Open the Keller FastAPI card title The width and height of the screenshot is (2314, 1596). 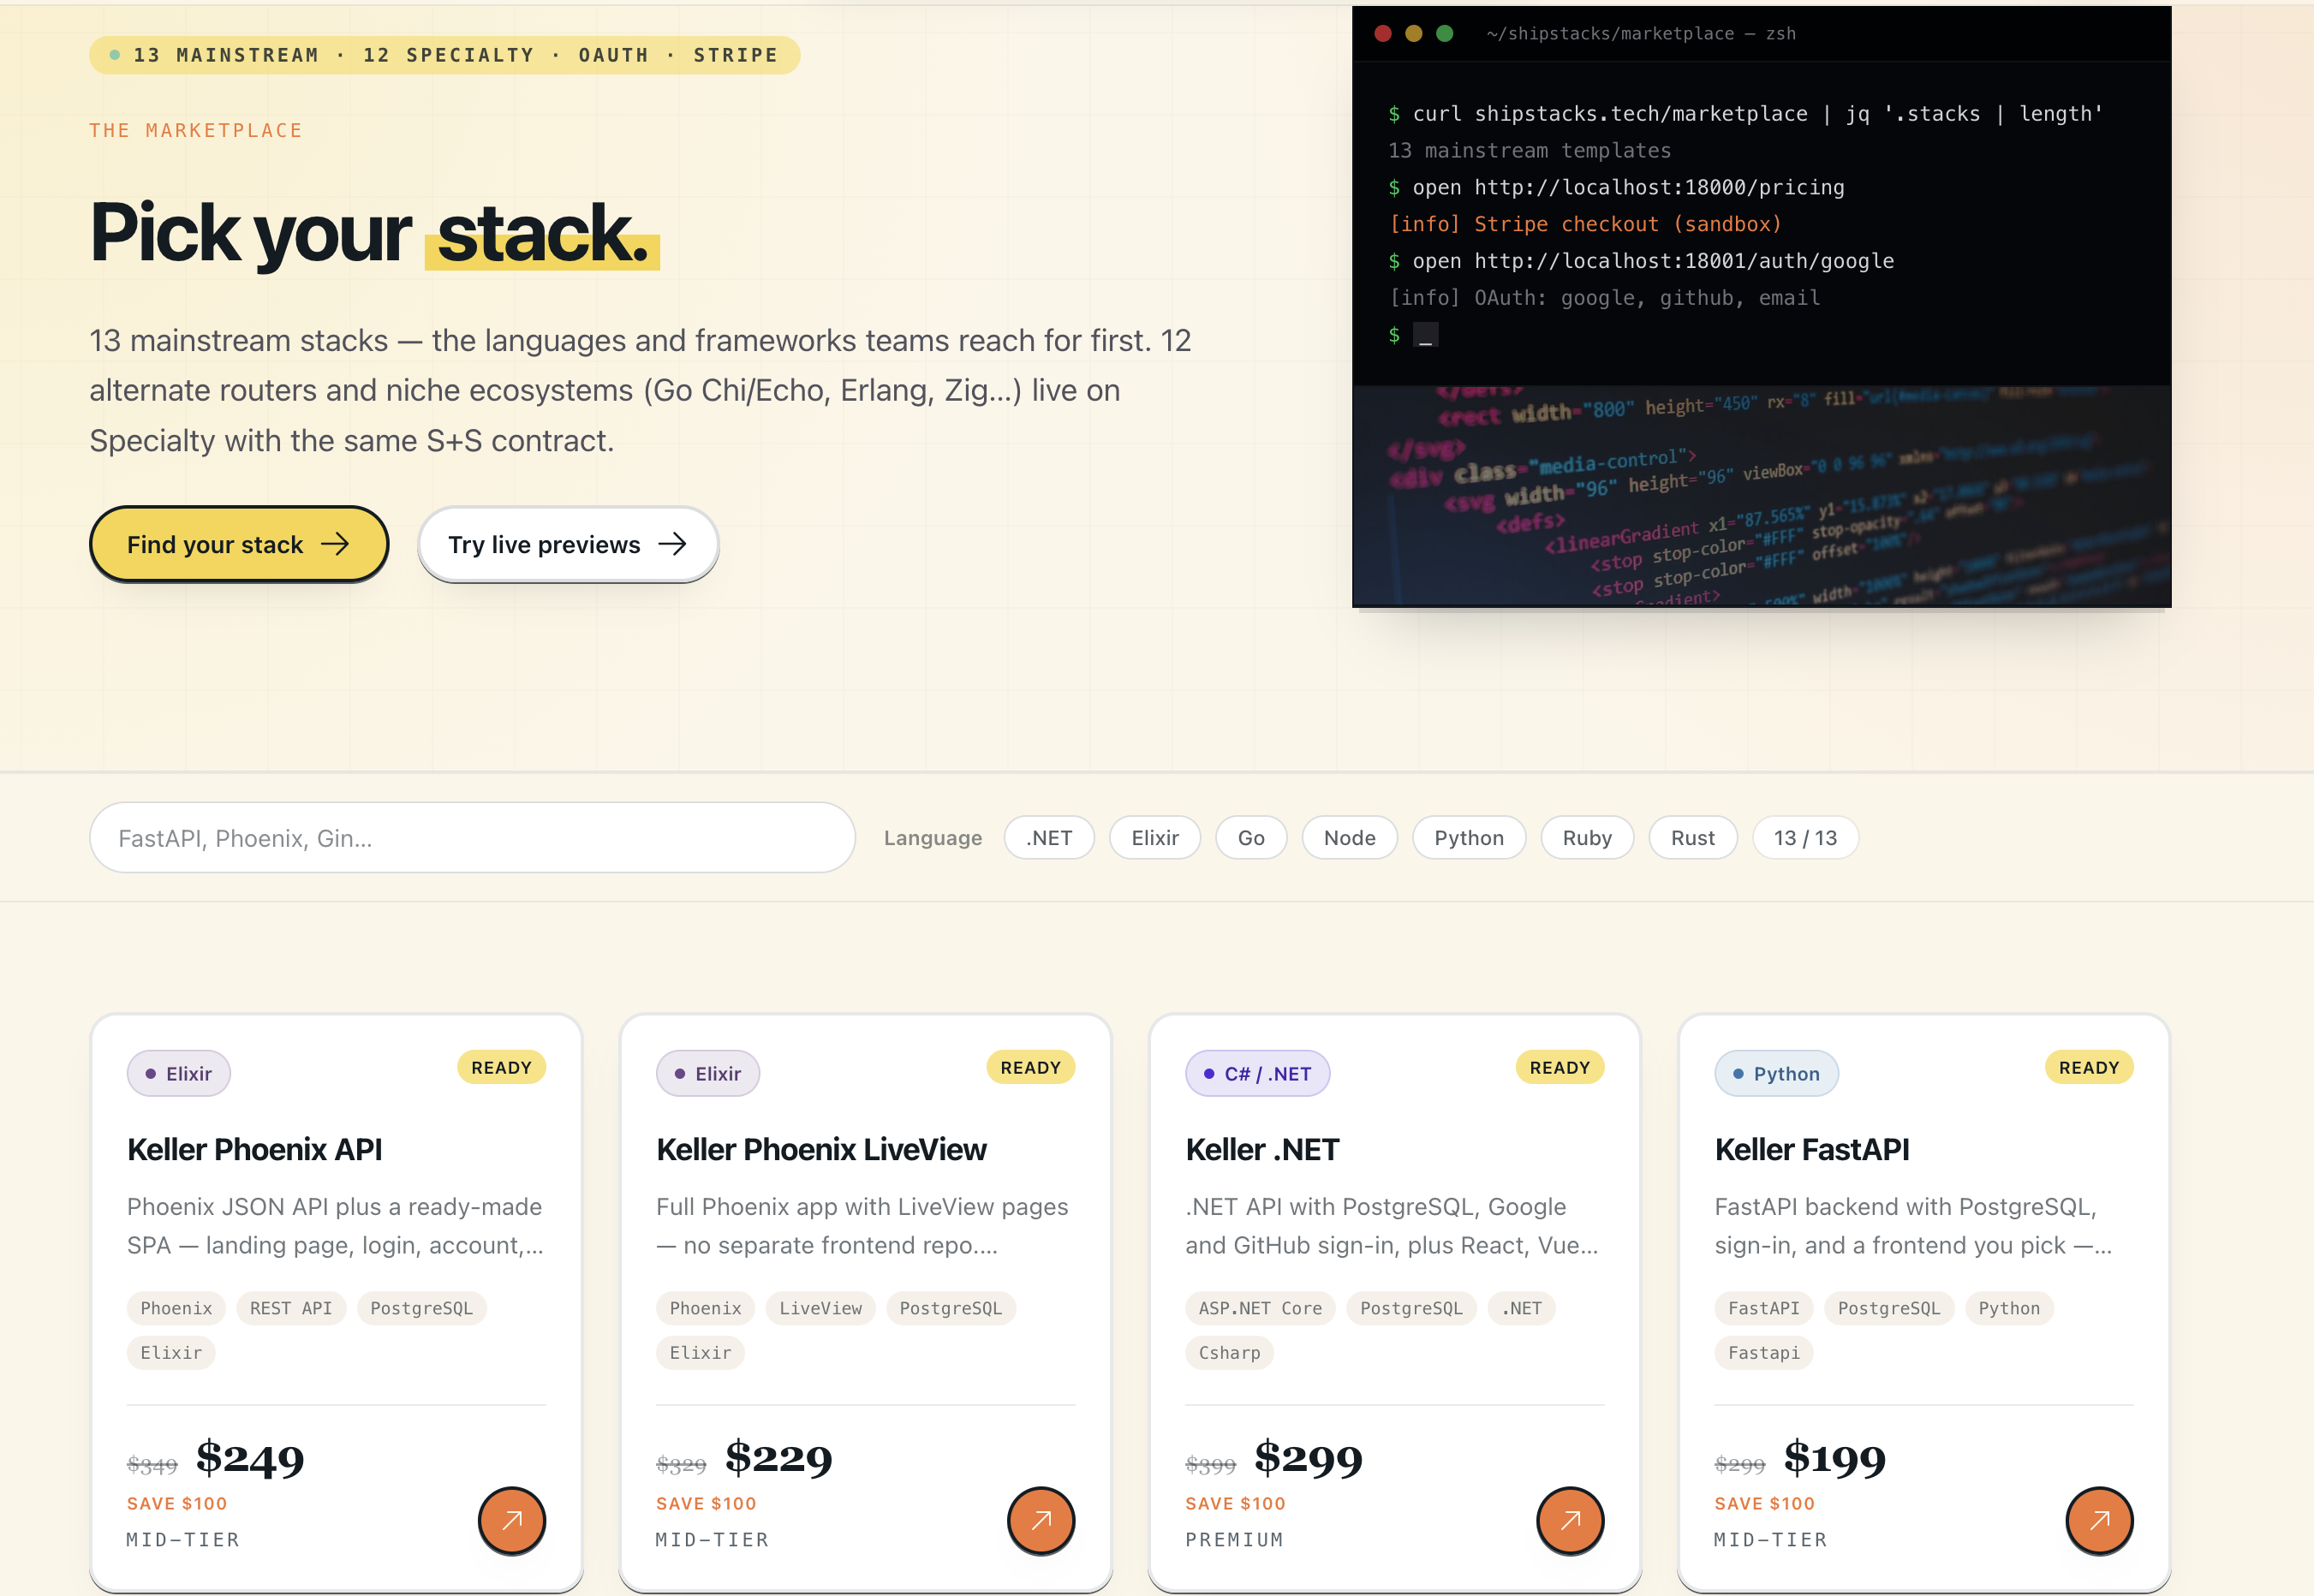(1812, 1150)
